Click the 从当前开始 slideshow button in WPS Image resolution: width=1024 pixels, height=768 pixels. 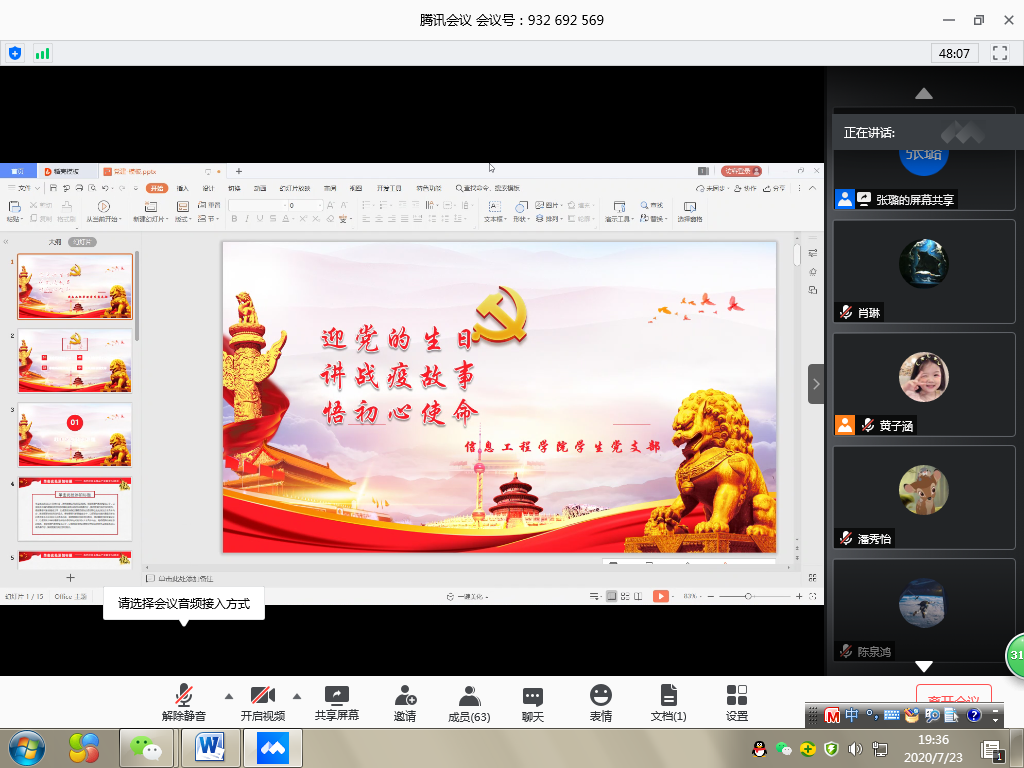[x=104, y=212]
